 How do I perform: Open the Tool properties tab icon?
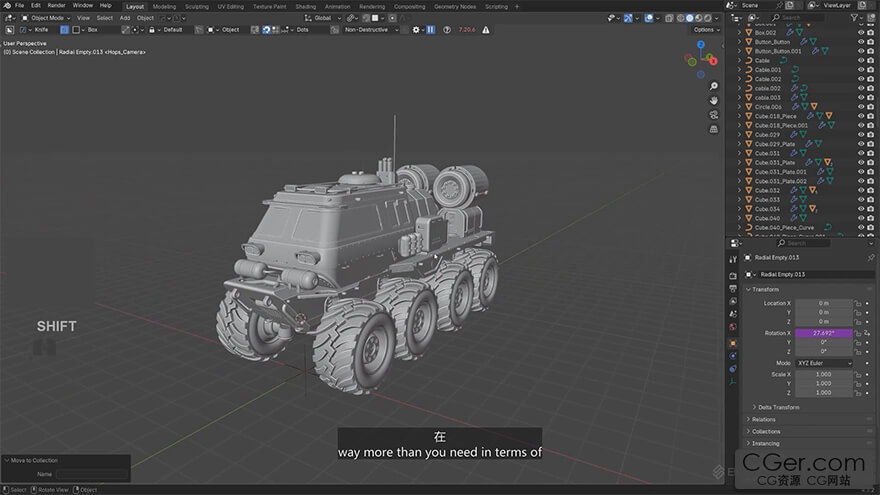(x=733, y=257)
